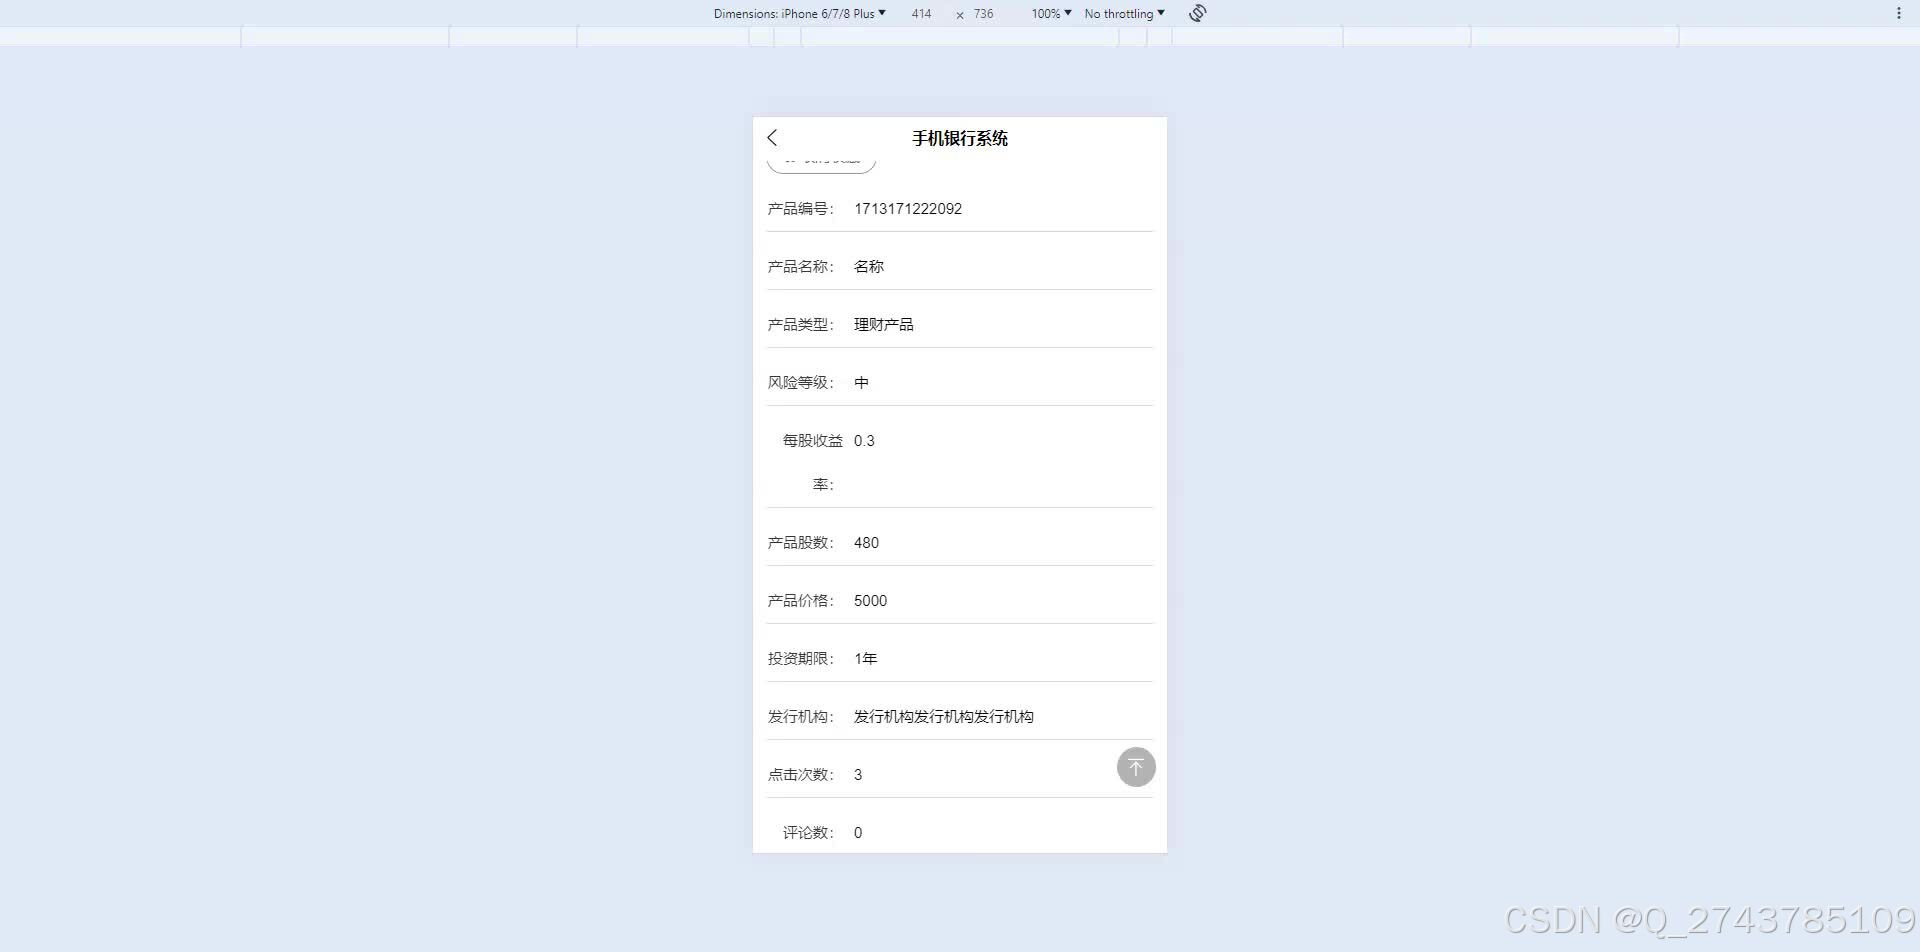
Task: Click the 产品名称 label
Action: point(800,267)
